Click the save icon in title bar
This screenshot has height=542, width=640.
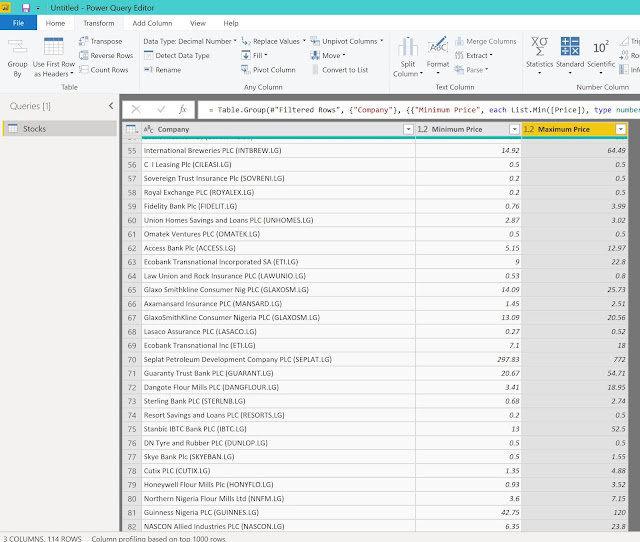click(x=26, y=8)
